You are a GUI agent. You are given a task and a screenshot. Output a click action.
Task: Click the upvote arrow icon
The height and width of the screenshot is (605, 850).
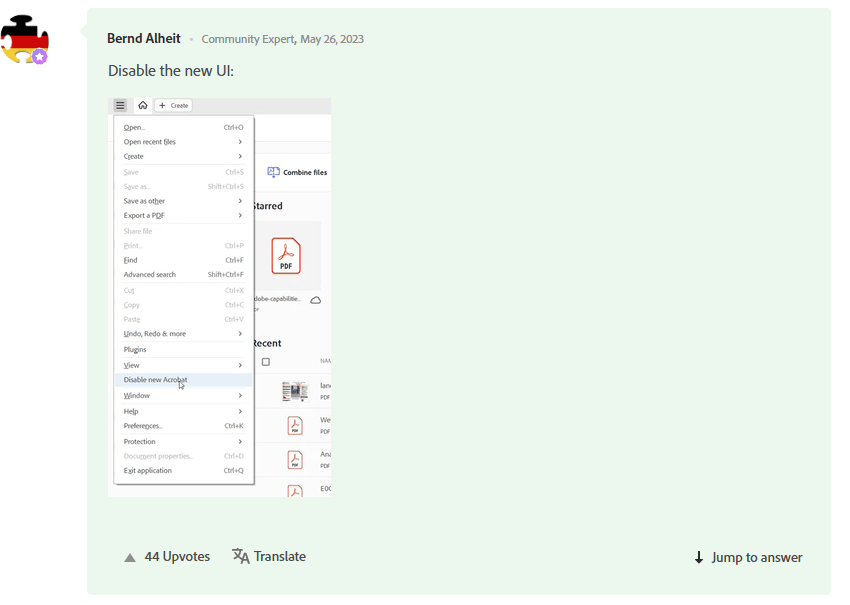tap(129, 556)
